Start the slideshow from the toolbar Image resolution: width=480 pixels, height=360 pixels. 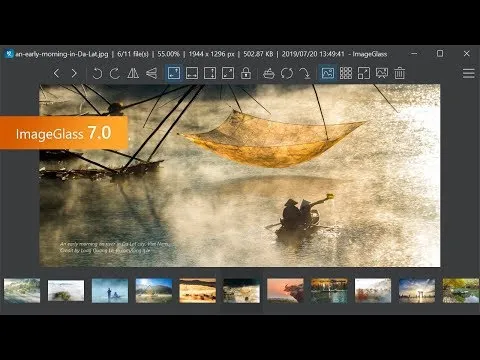[x=382, y=73]
